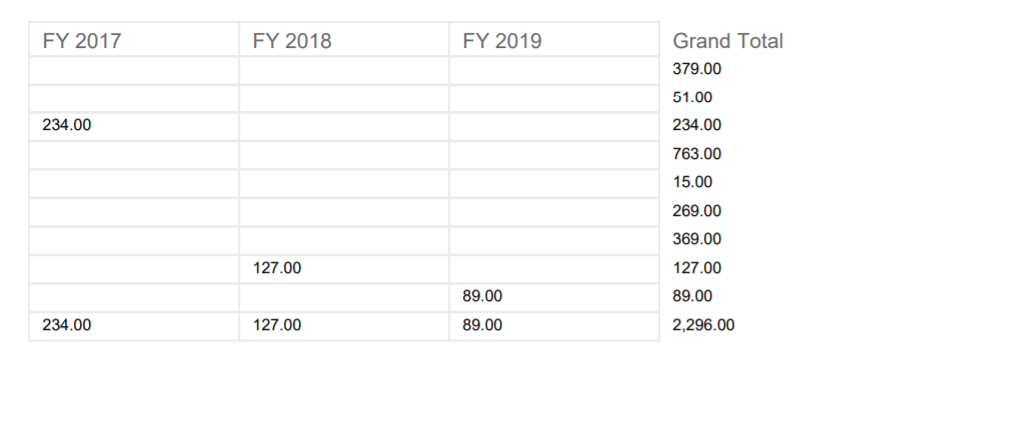This screenshot has height=446, width=1028.
Task: Click the 269.00 Grand Total value
Action: (697, 211)
